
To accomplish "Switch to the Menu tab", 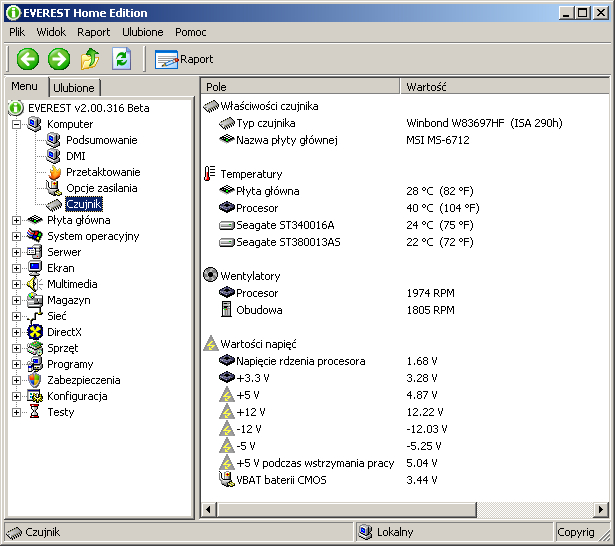I will [24, 86].
